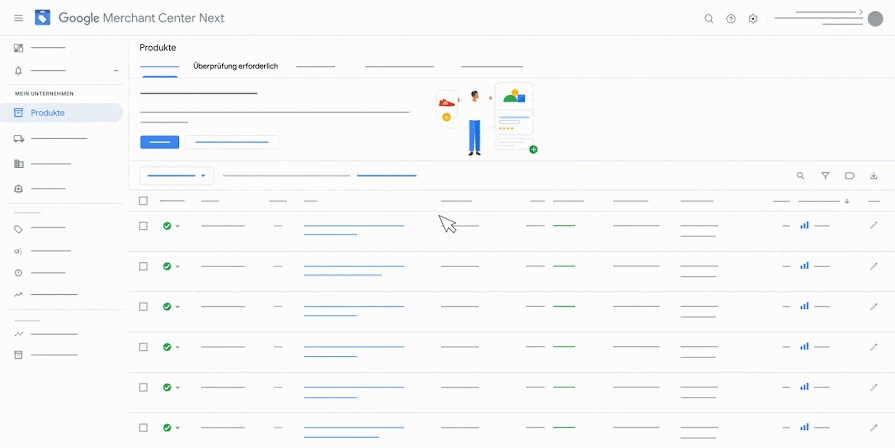
Task: Select Produkte in the sidebar
Action: coord(62,113)
